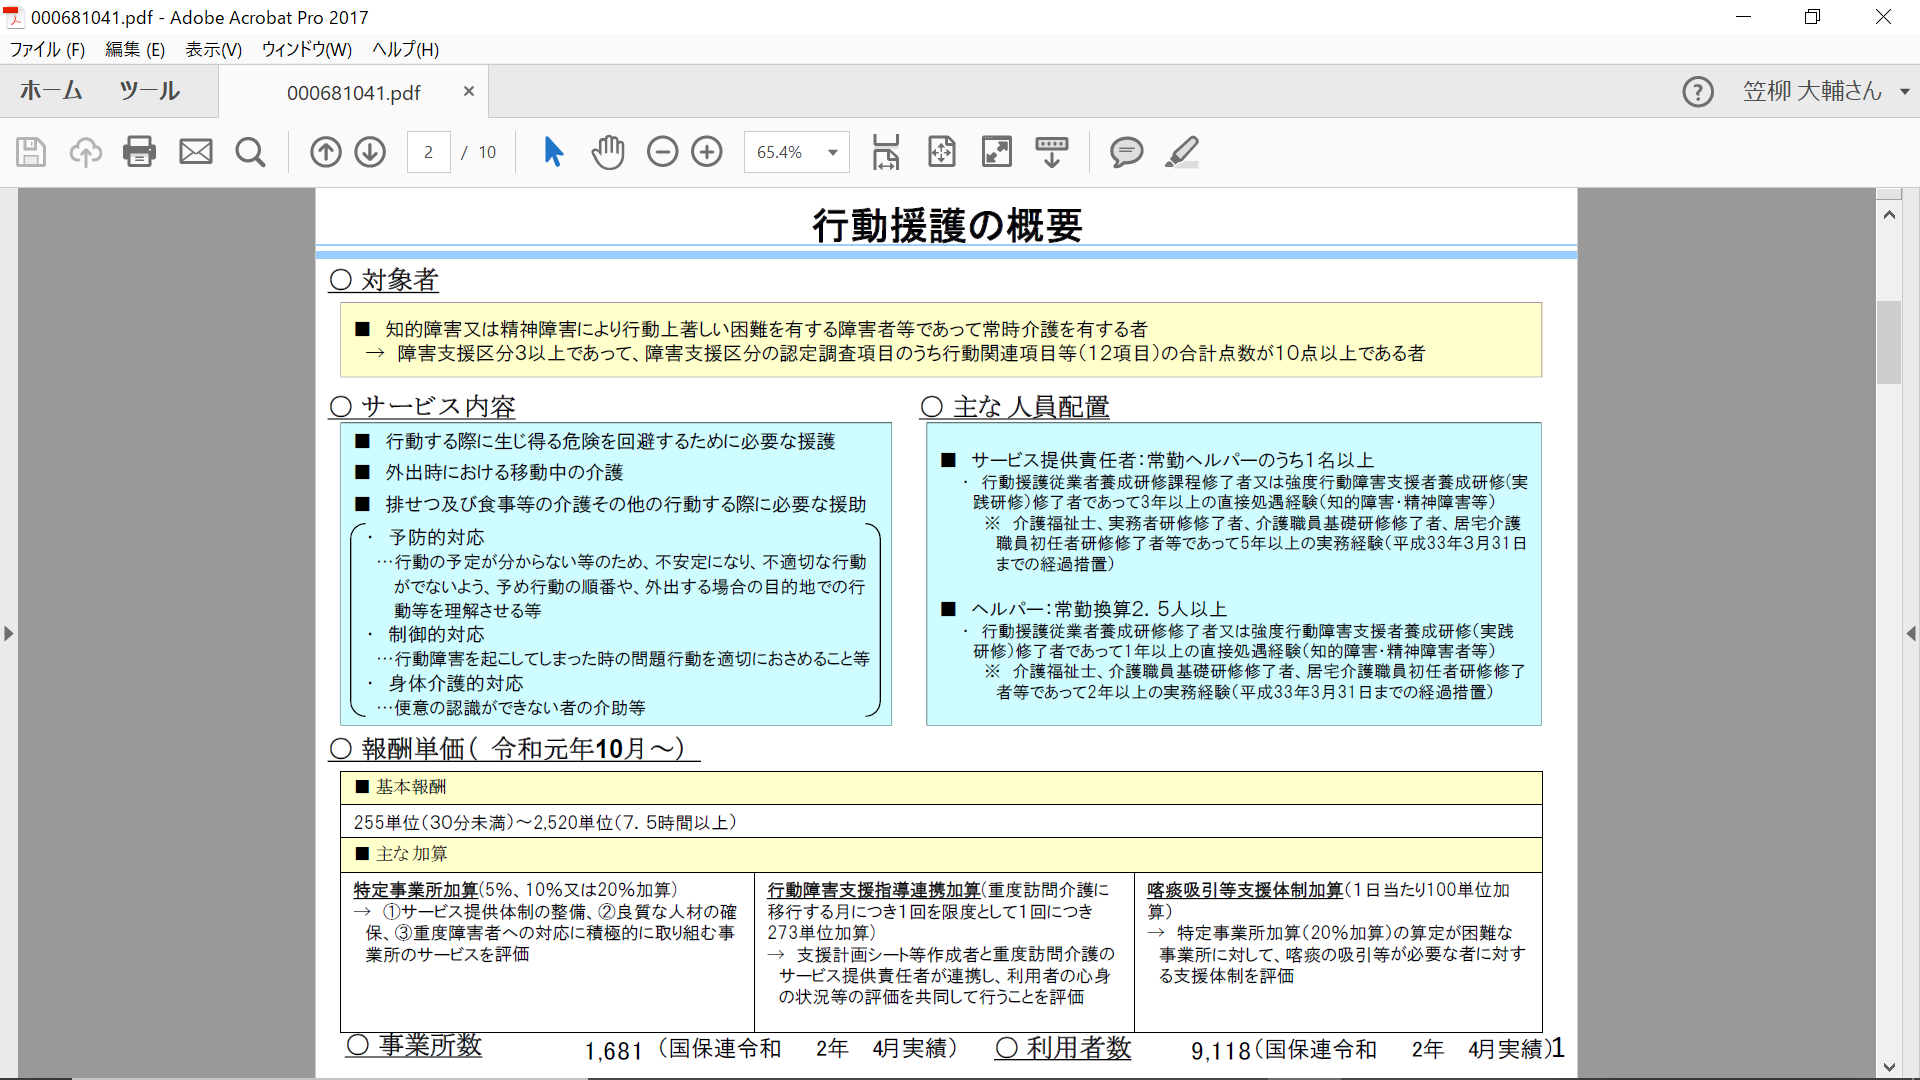Image resolution: width=1920 pixels, height=1080 pixels.
Task: Enter full screen mode icon
Action: pos(997,152)
